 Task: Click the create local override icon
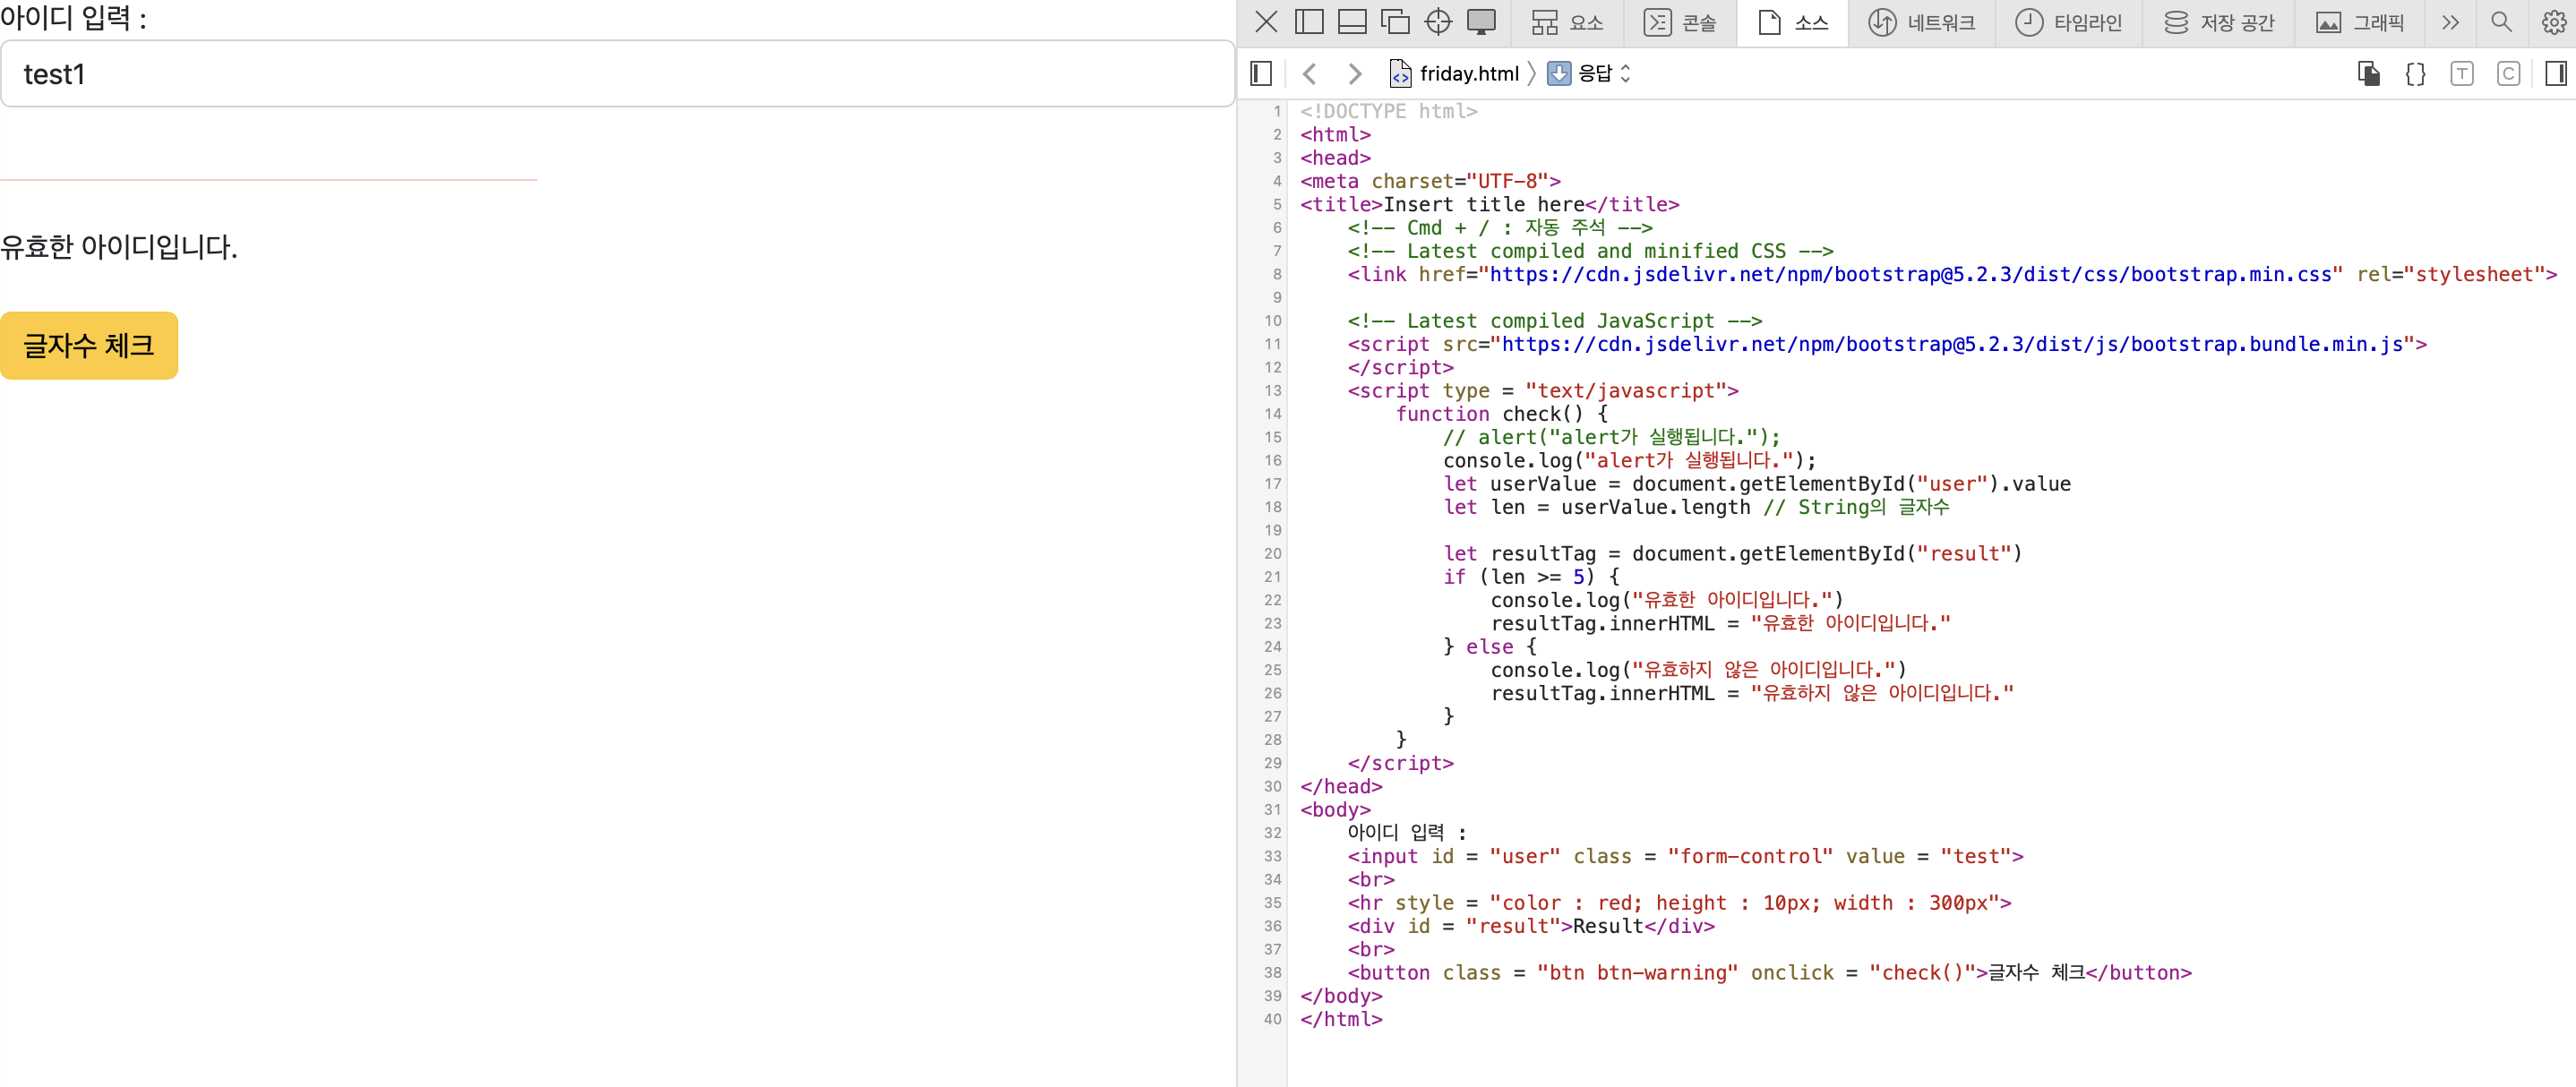[2368, 73]
